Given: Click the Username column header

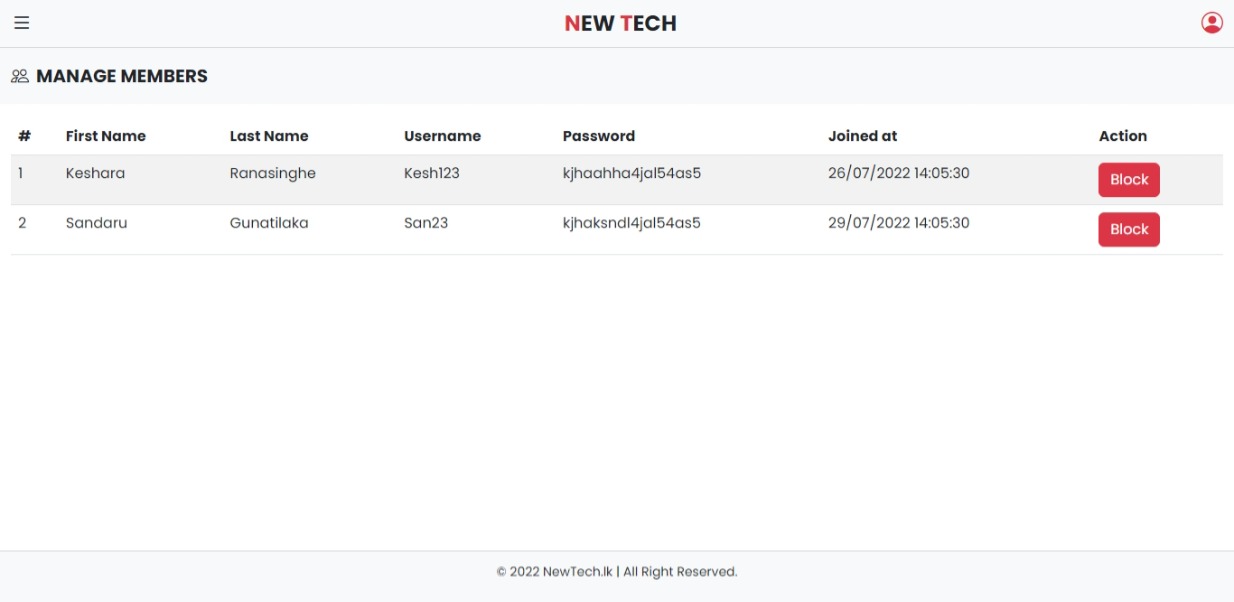Looking at the screenshot, I should pyautogui.click(x=441, y=136).
